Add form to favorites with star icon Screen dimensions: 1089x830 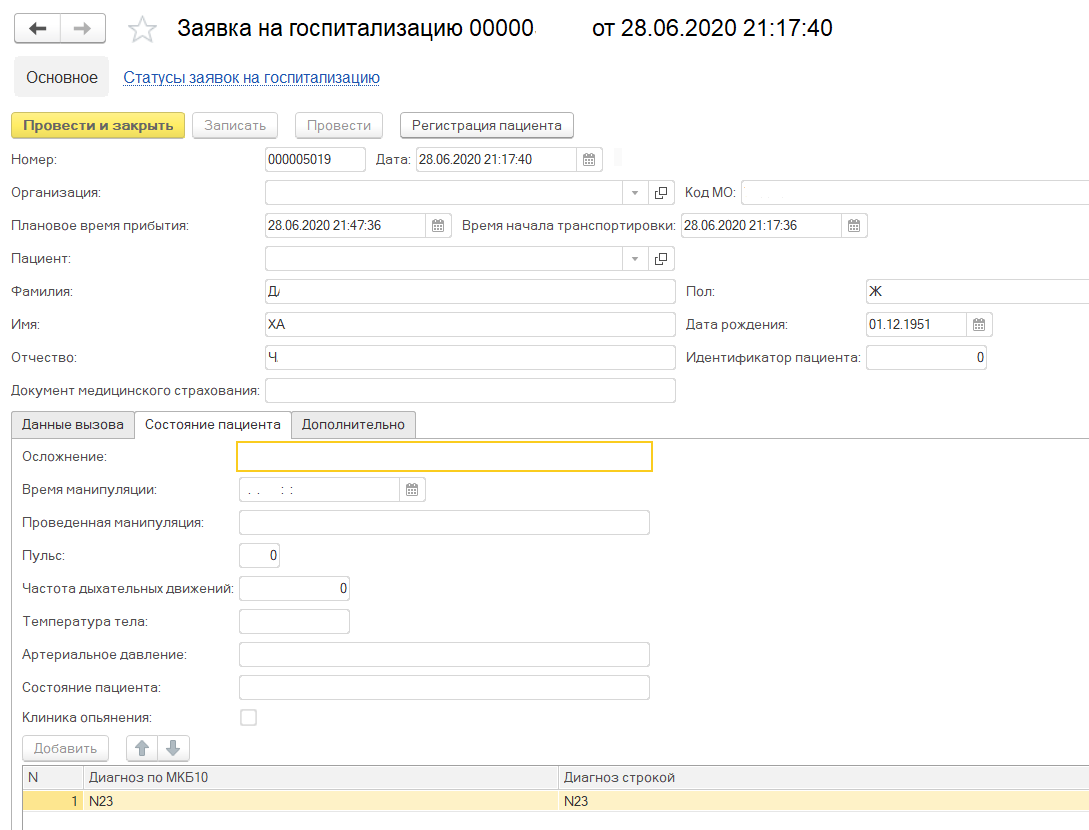click(144, 29)
